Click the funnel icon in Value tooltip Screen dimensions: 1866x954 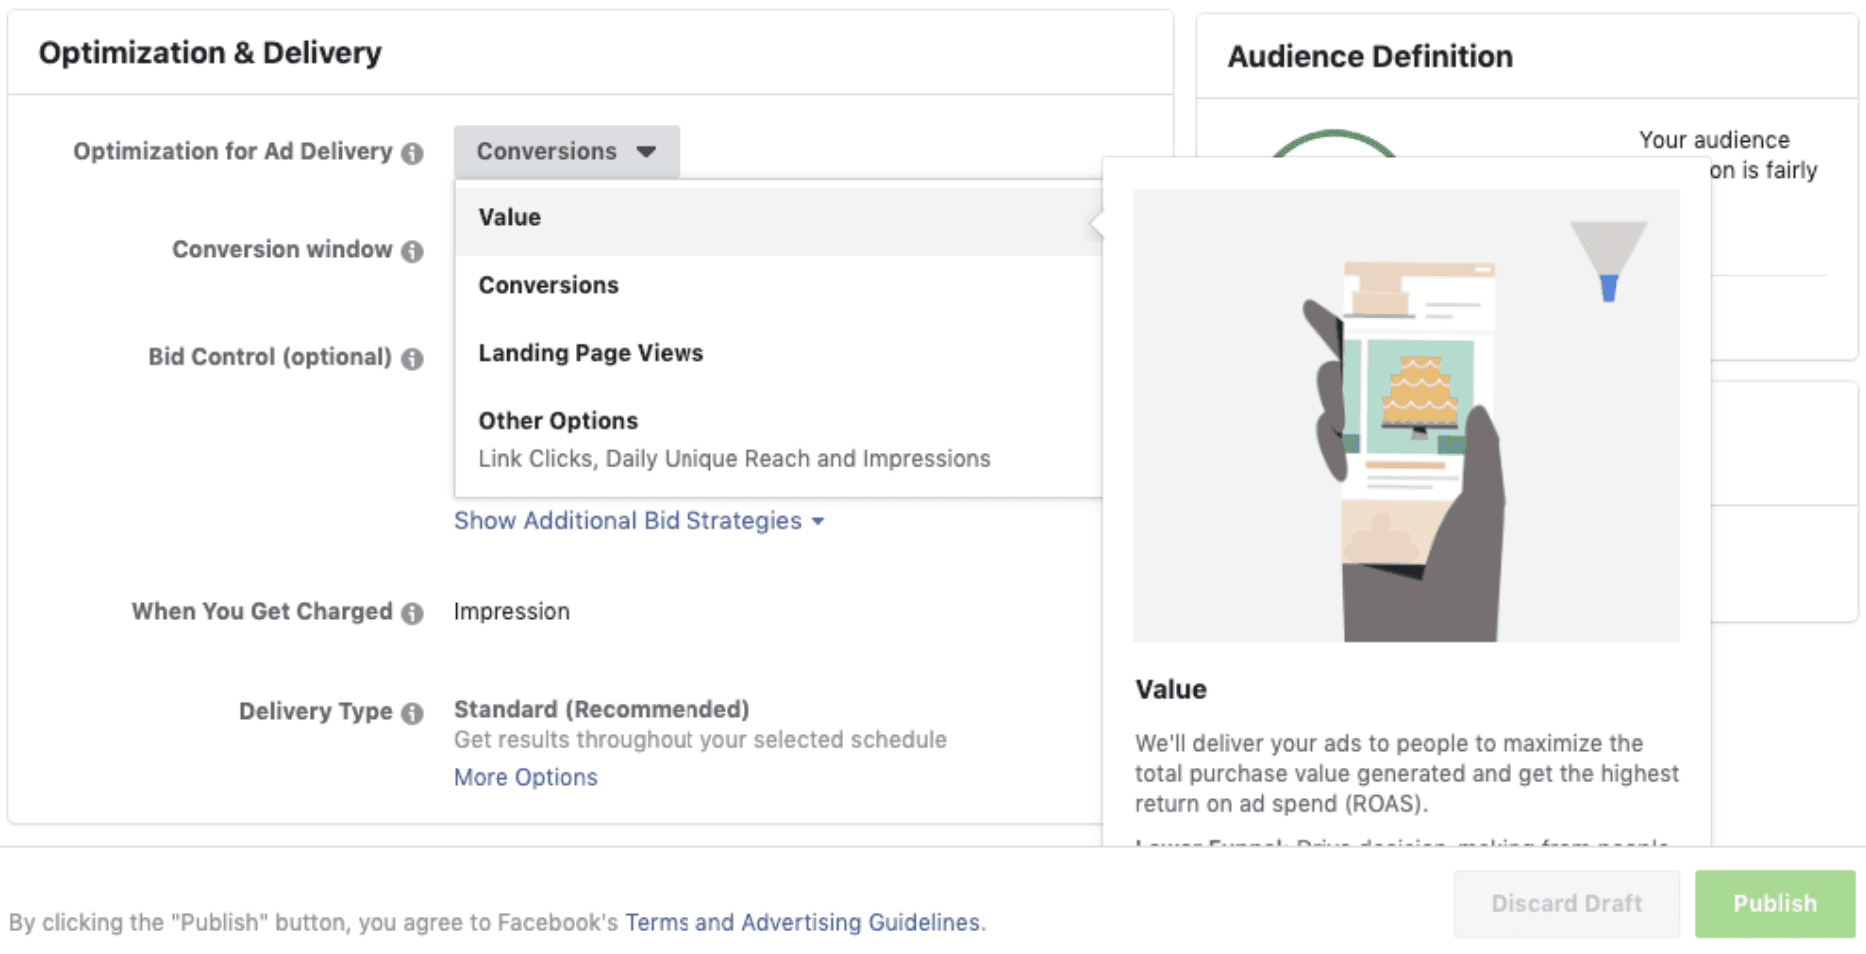(x=1608, y=260)
